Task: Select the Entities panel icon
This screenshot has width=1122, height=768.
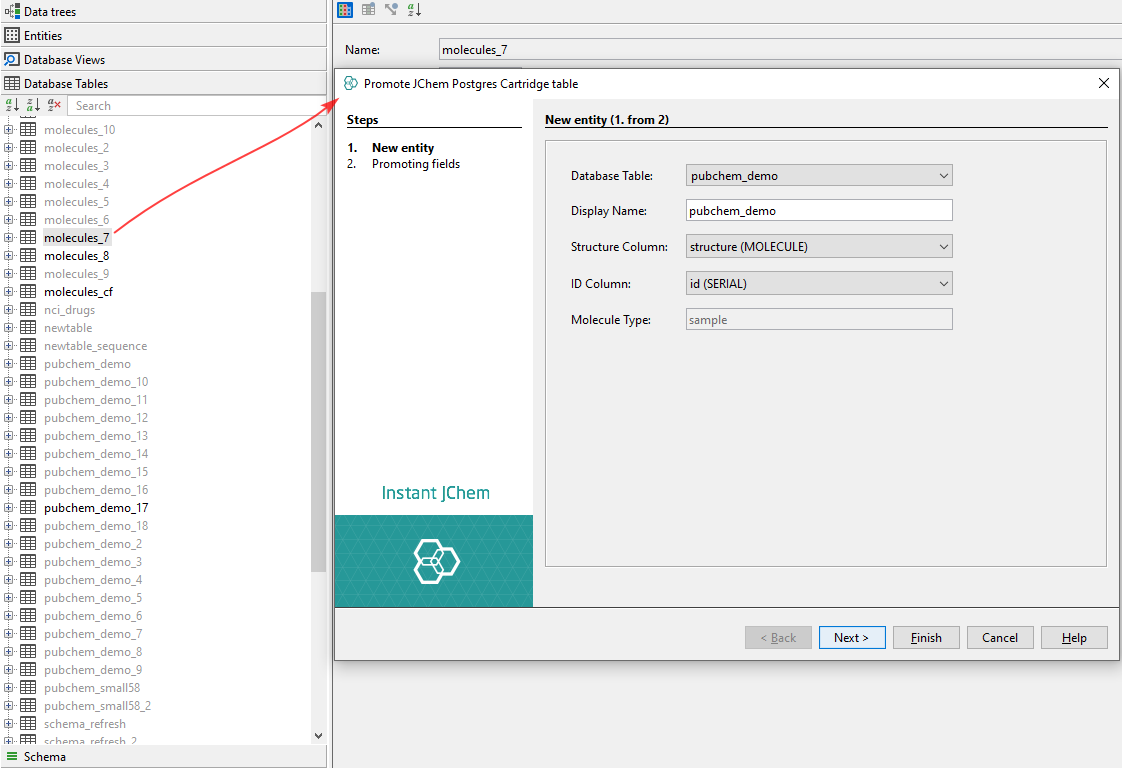Action: pyautogui.click(x=10, y=35)
